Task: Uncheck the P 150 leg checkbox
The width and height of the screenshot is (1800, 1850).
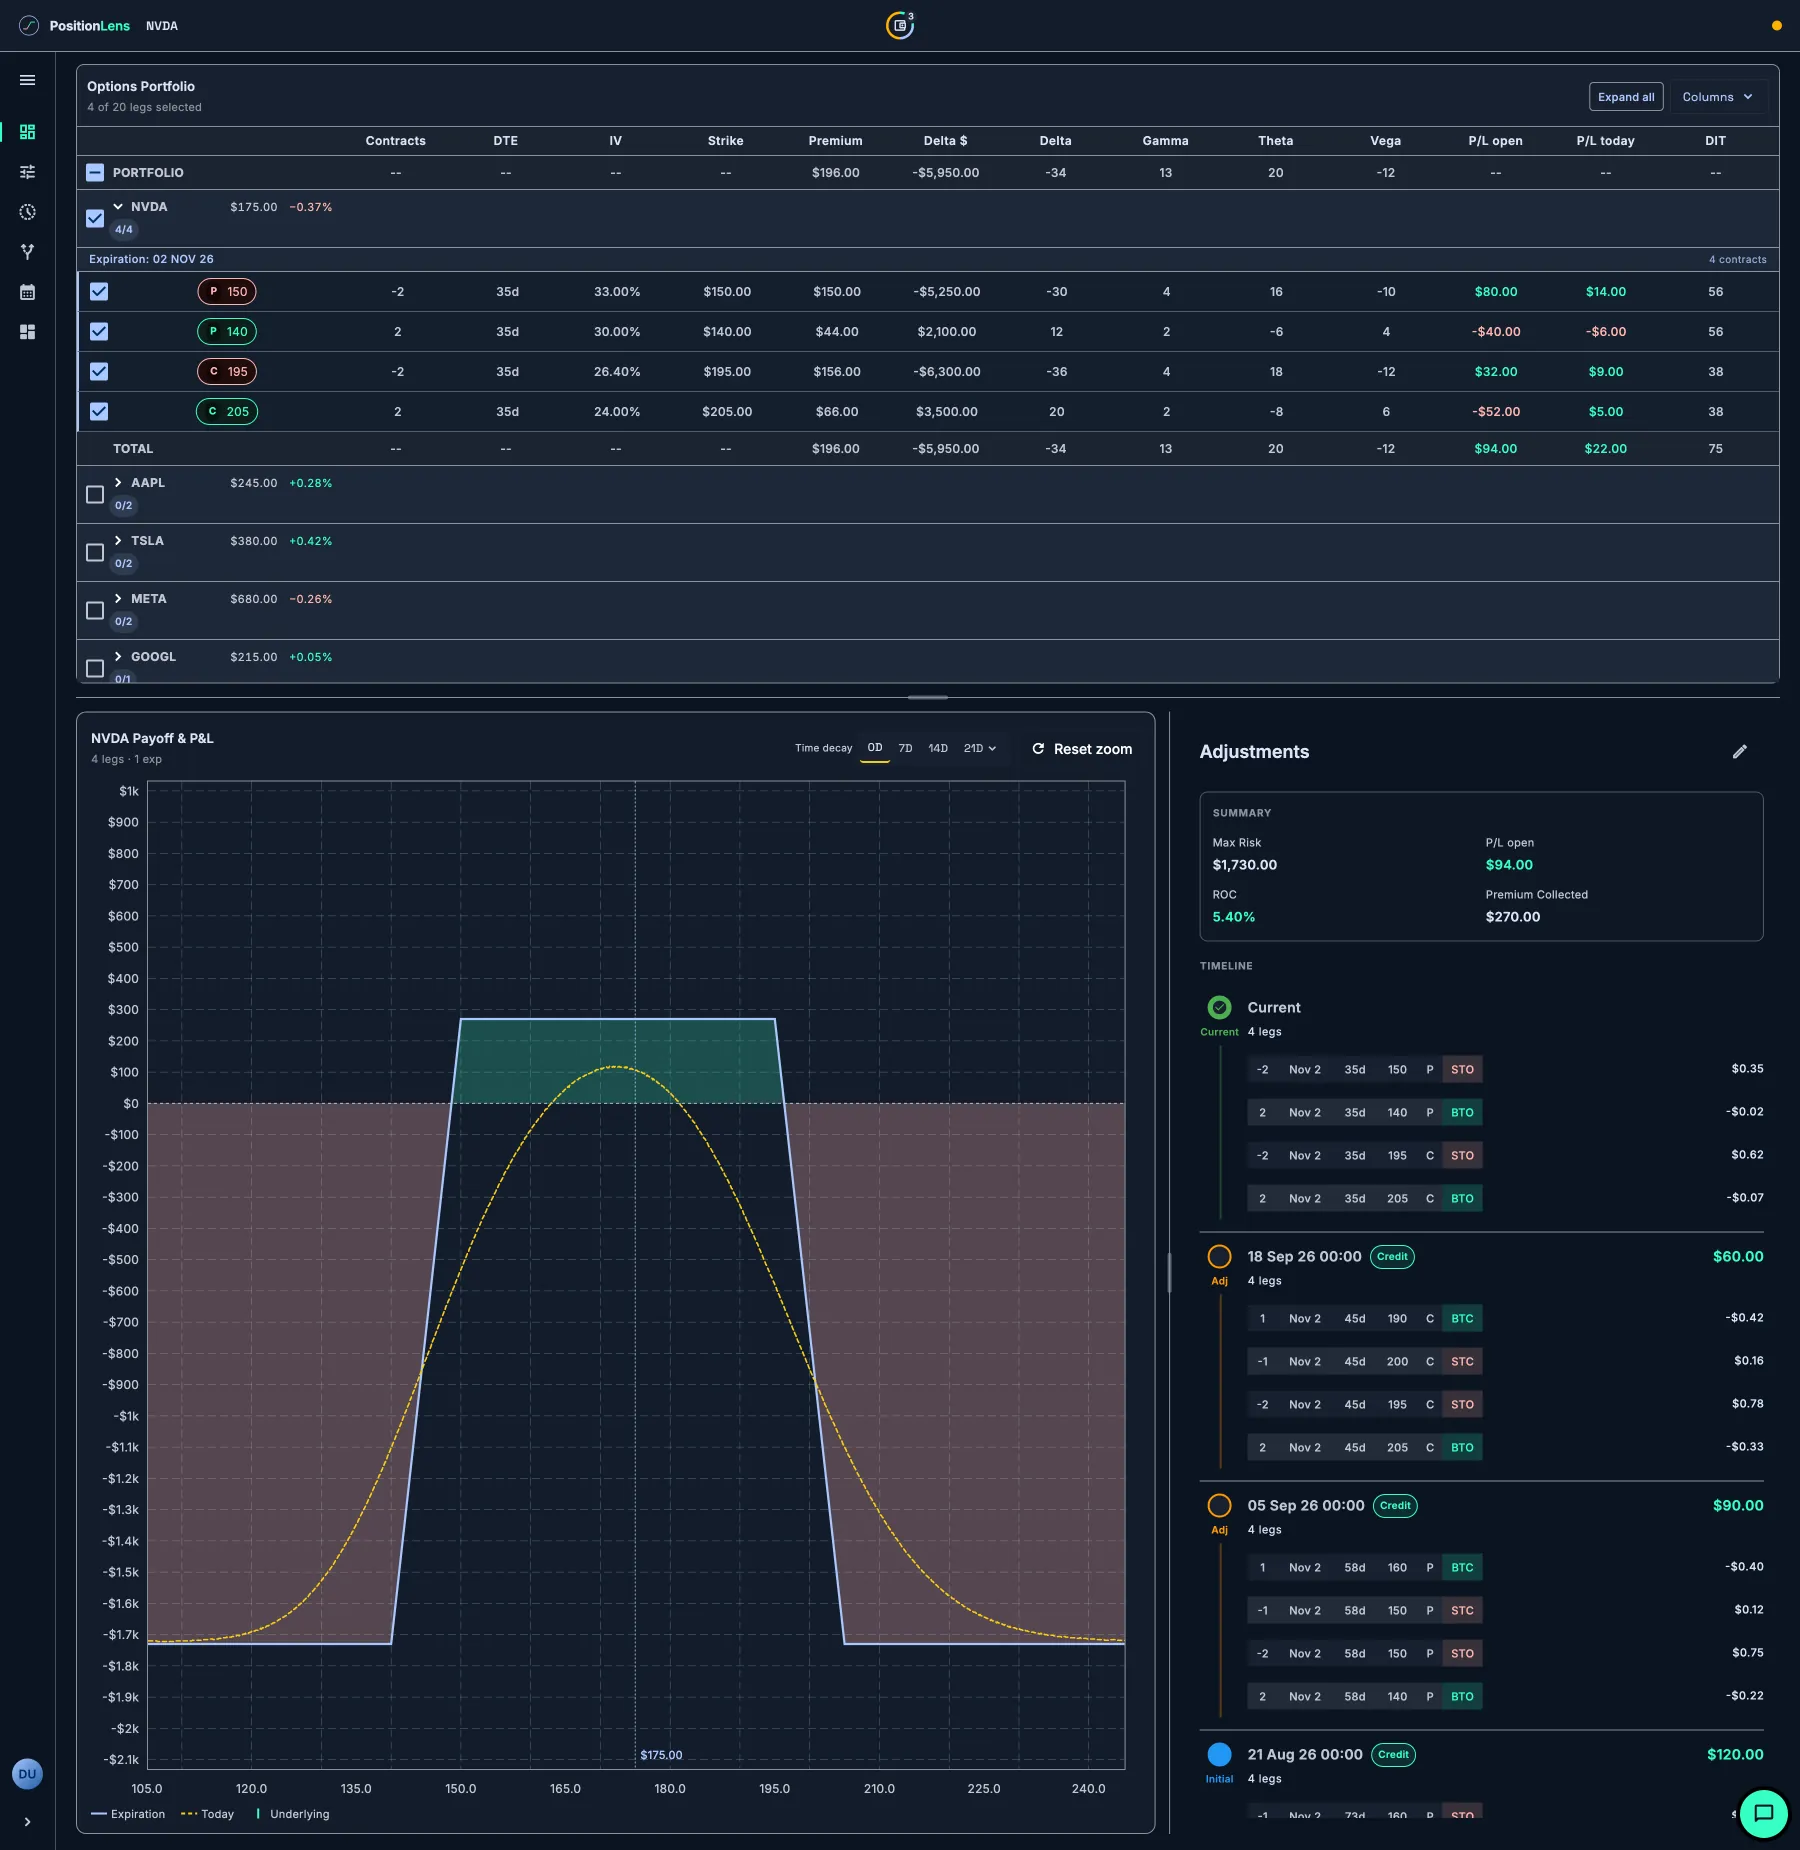Action: 99,292
